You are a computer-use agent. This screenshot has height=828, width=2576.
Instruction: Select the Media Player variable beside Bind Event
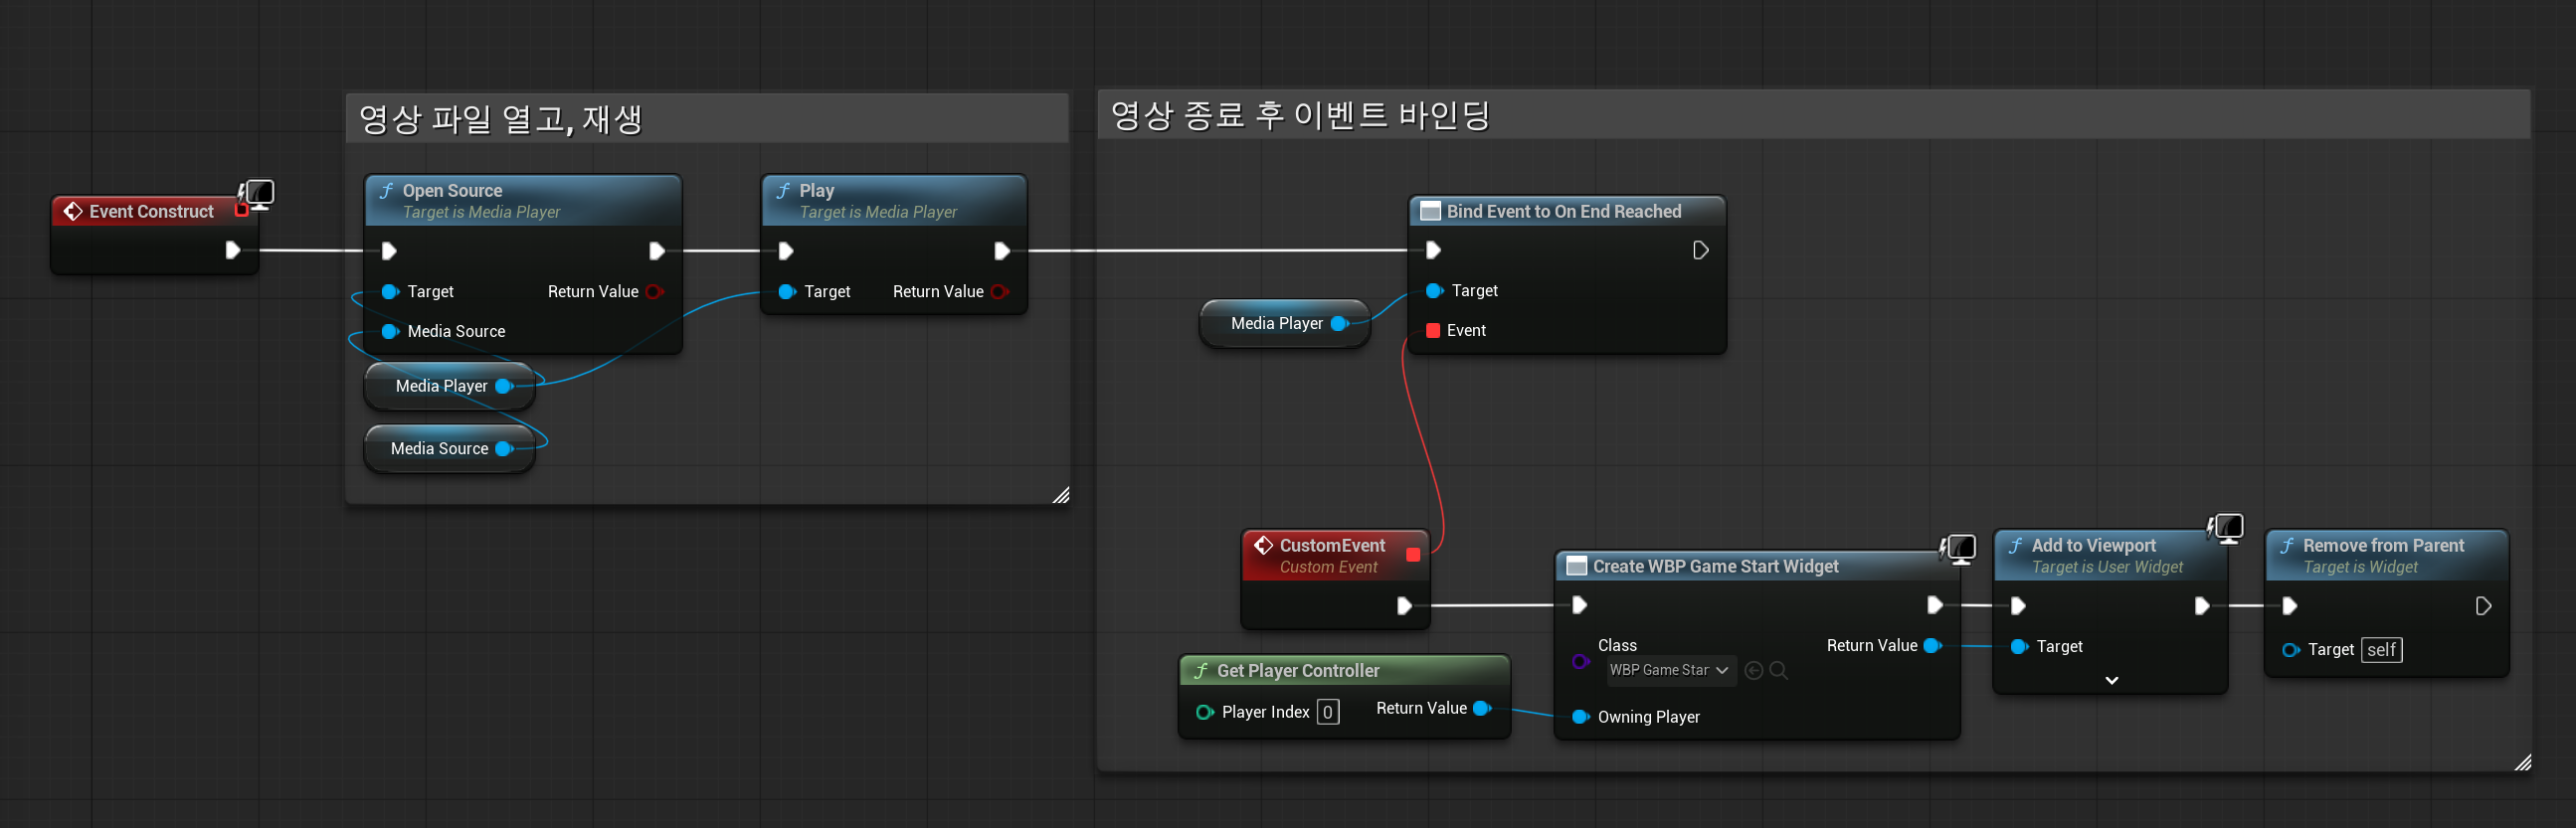pyautogui.click(x=1275, y=324)
